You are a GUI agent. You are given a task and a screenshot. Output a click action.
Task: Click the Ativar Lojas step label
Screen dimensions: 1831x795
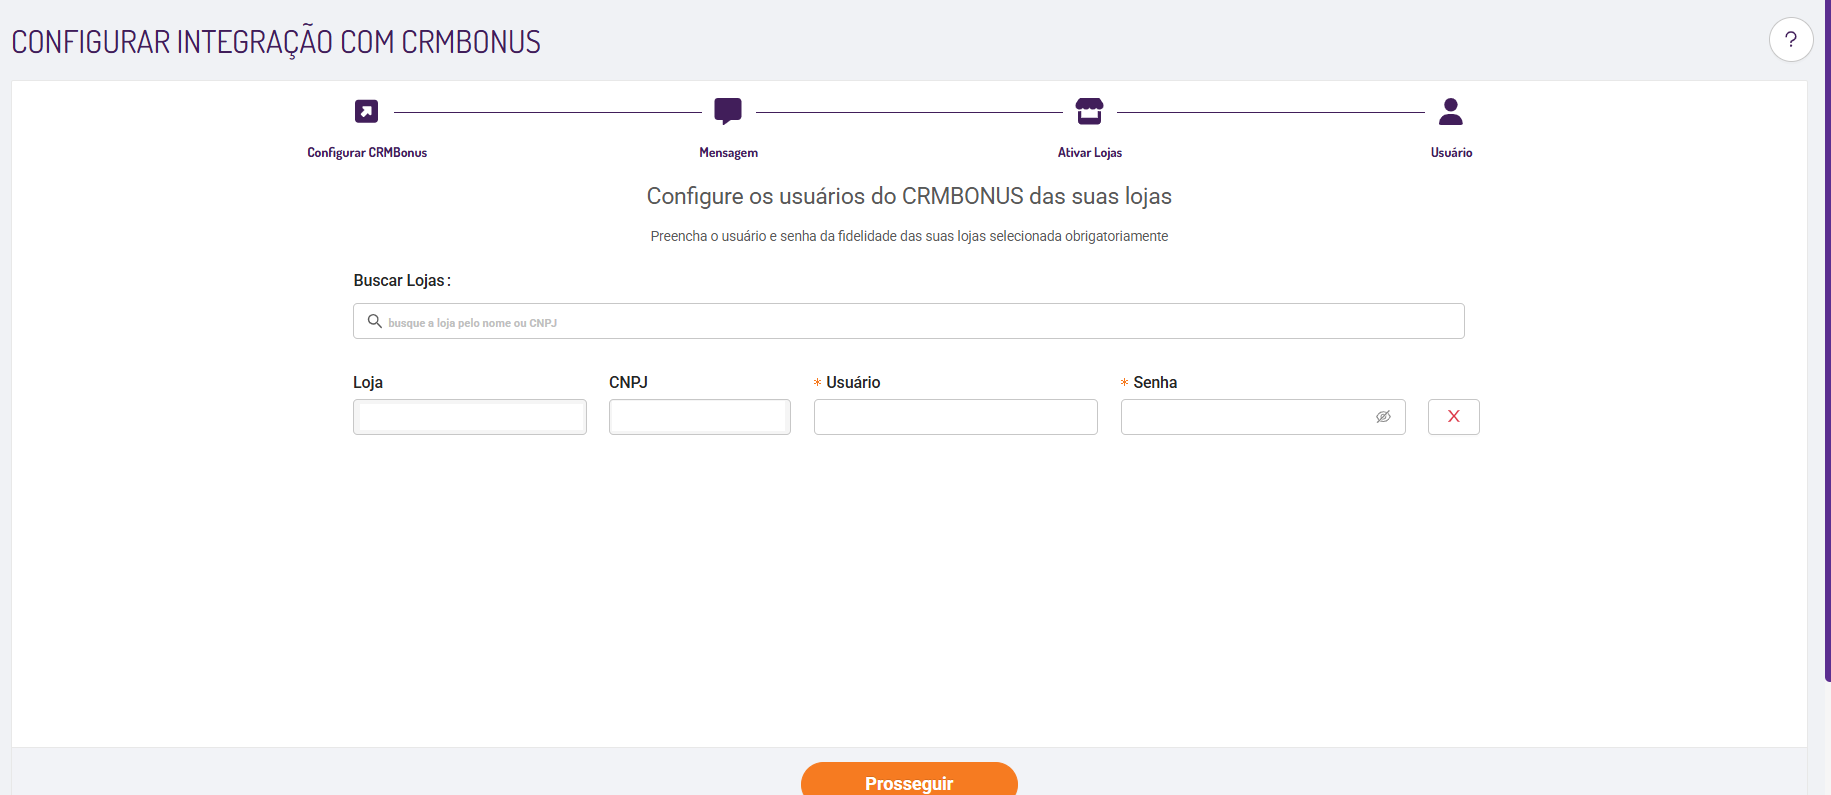[x=1090, y=153]
